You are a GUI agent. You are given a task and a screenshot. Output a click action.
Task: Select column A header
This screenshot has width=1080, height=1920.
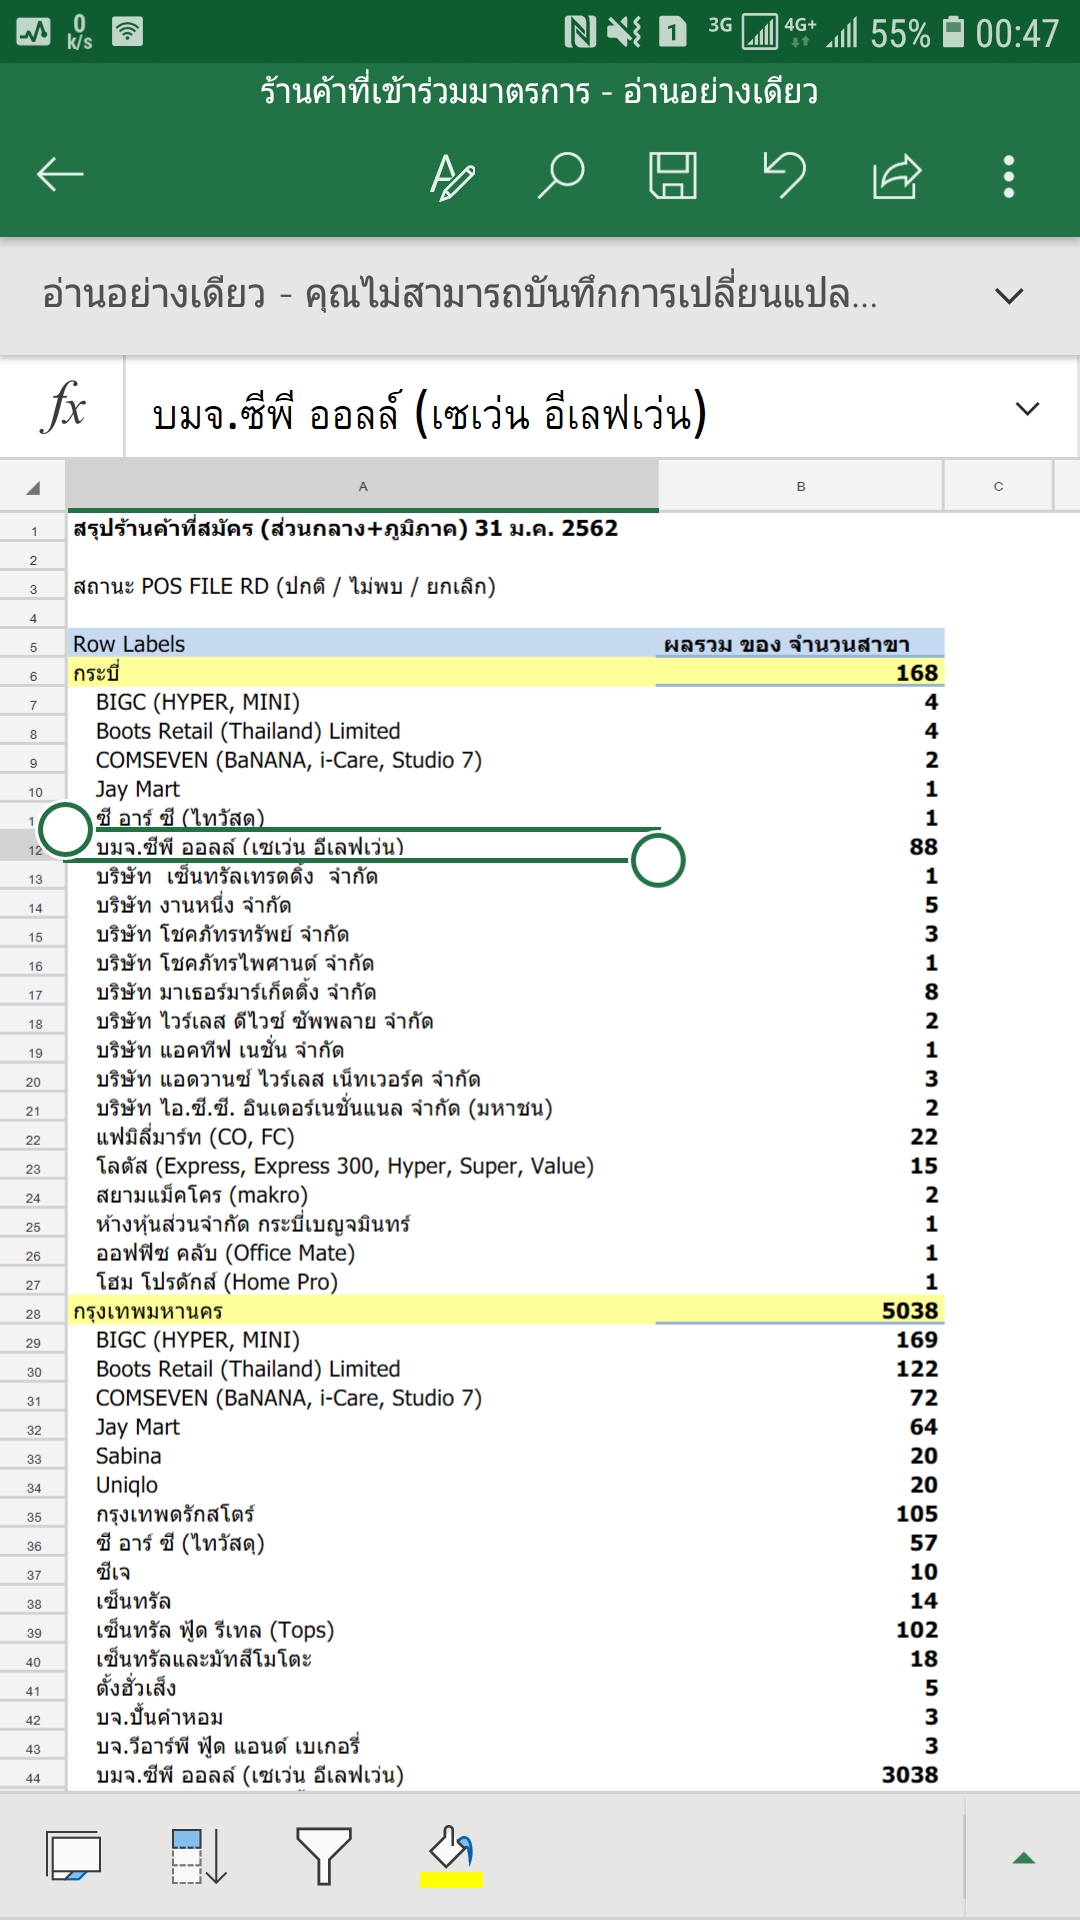[x=362, y=486]
